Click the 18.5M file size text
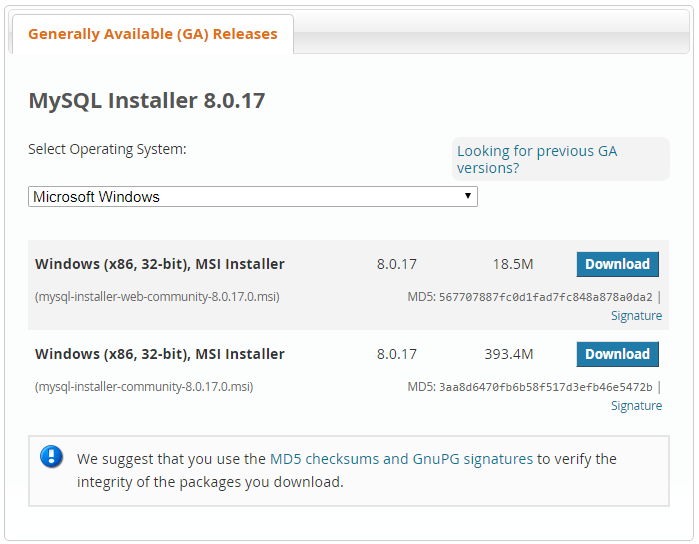The width and height of the screenshot is (699, 544). tap(513, 265)
